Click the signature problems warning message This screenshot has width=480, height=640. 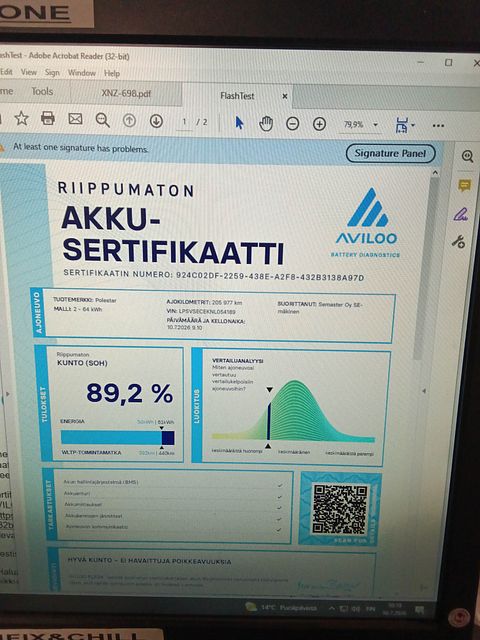tap(80, 147)
